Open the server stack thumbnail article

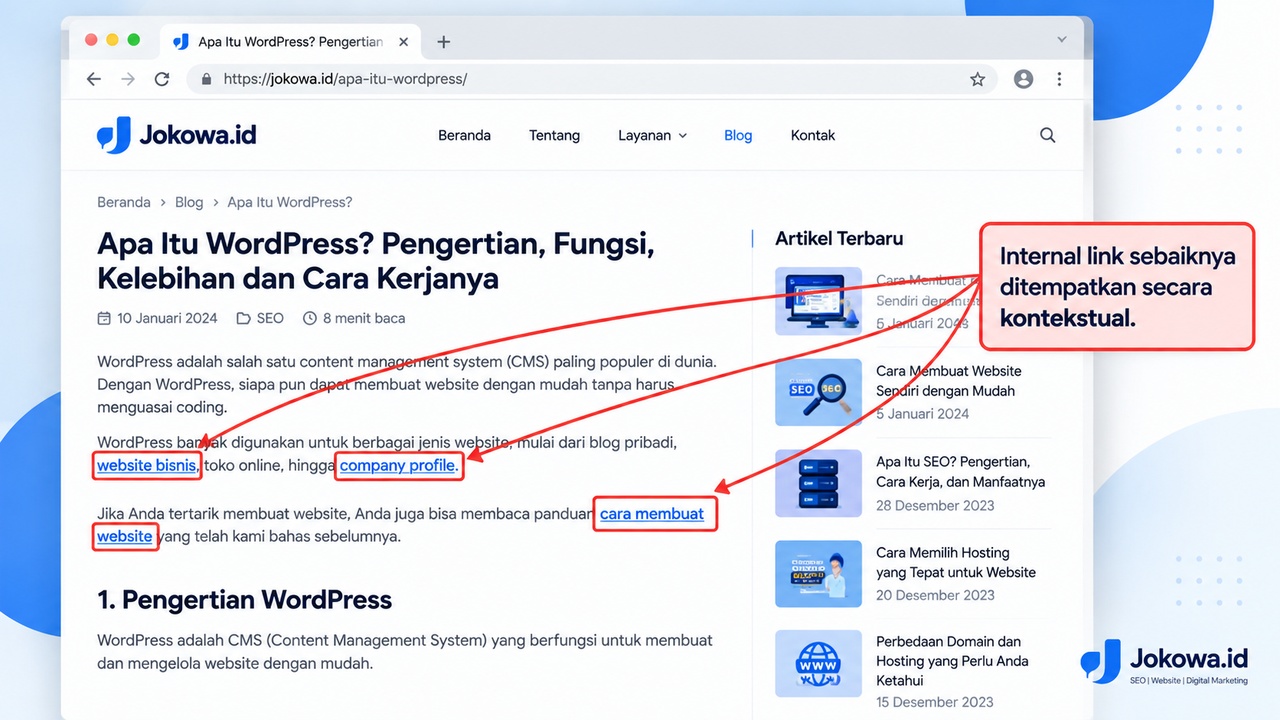coord(818,483)
